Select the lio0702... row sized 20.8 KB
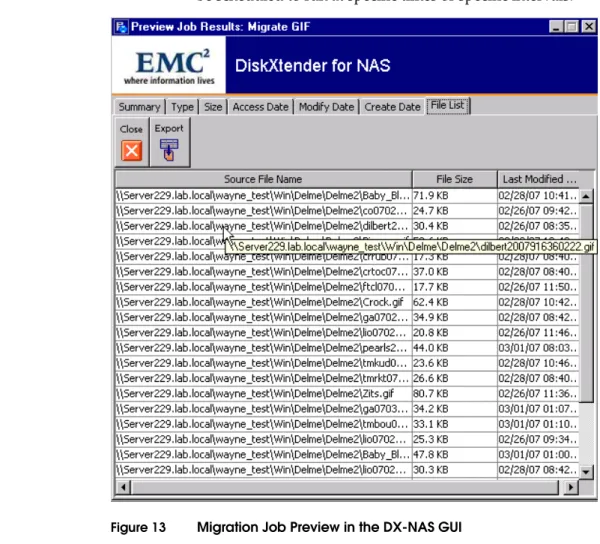Screen dimensions: 600x544 click(347, 333)
